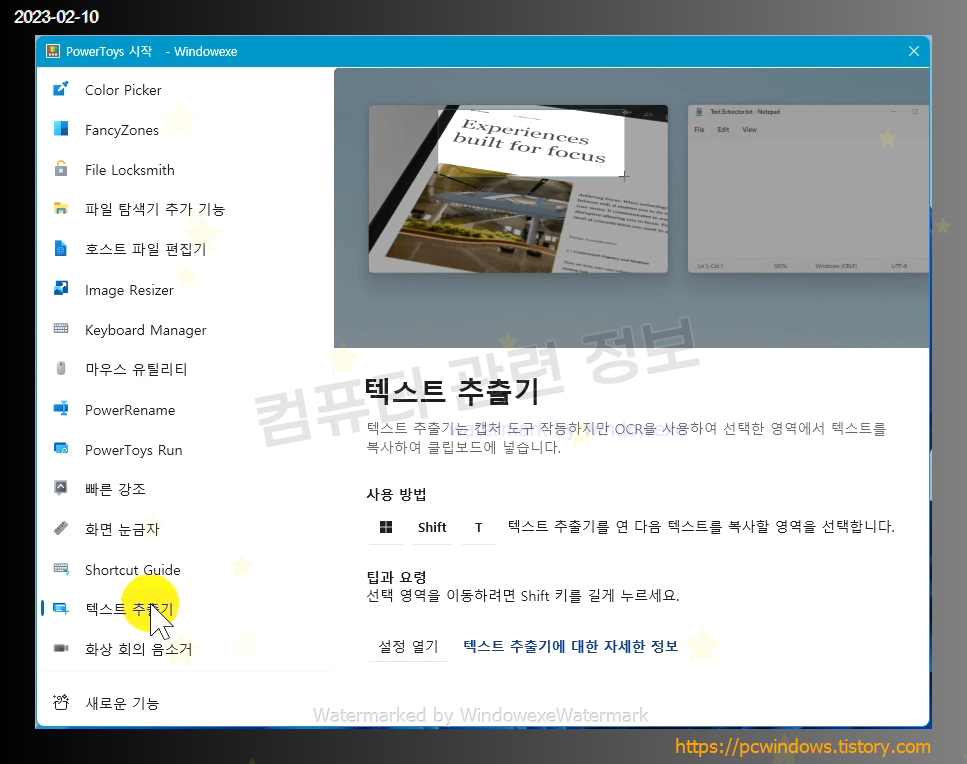Open the Color Picker page

coord(123,90)
